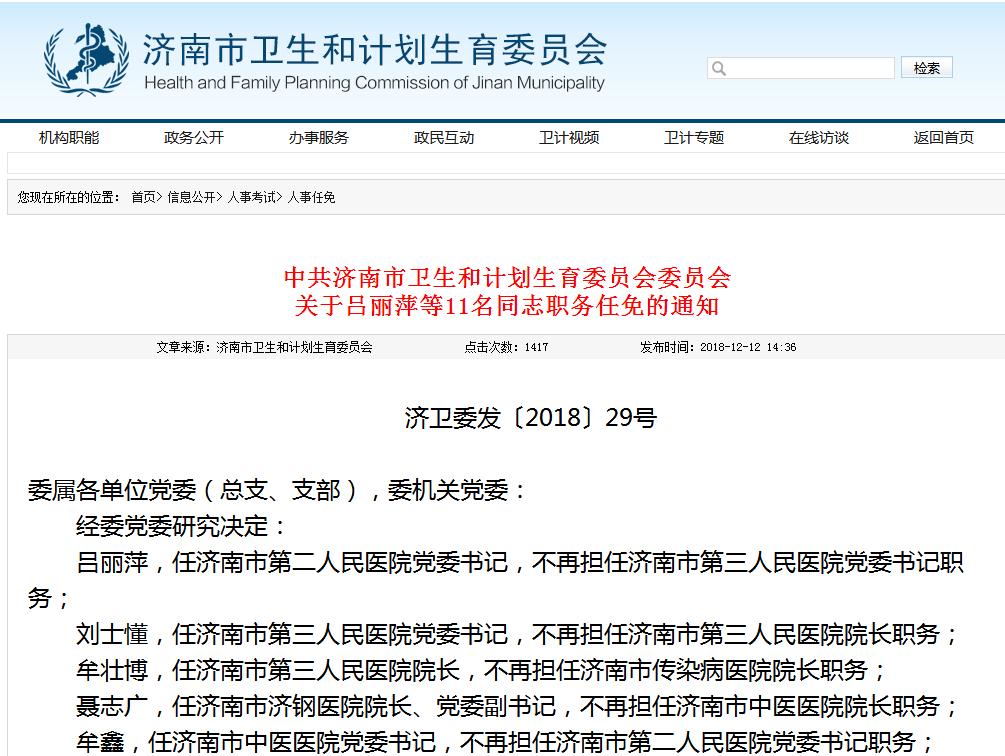Click the magnifier icon in search box
The width and height of the screenshot is (1005, 756).
716,67
